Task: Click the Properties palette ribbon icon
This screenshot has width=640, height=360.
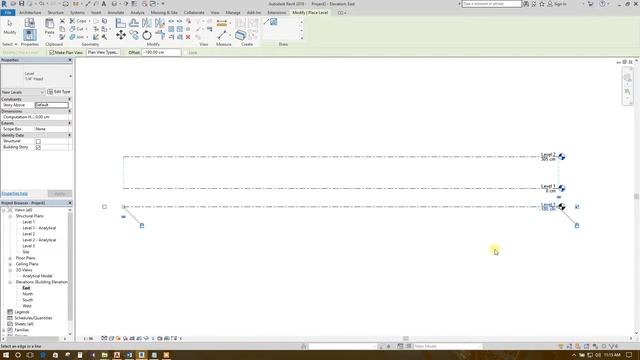Action: point(29,35)
